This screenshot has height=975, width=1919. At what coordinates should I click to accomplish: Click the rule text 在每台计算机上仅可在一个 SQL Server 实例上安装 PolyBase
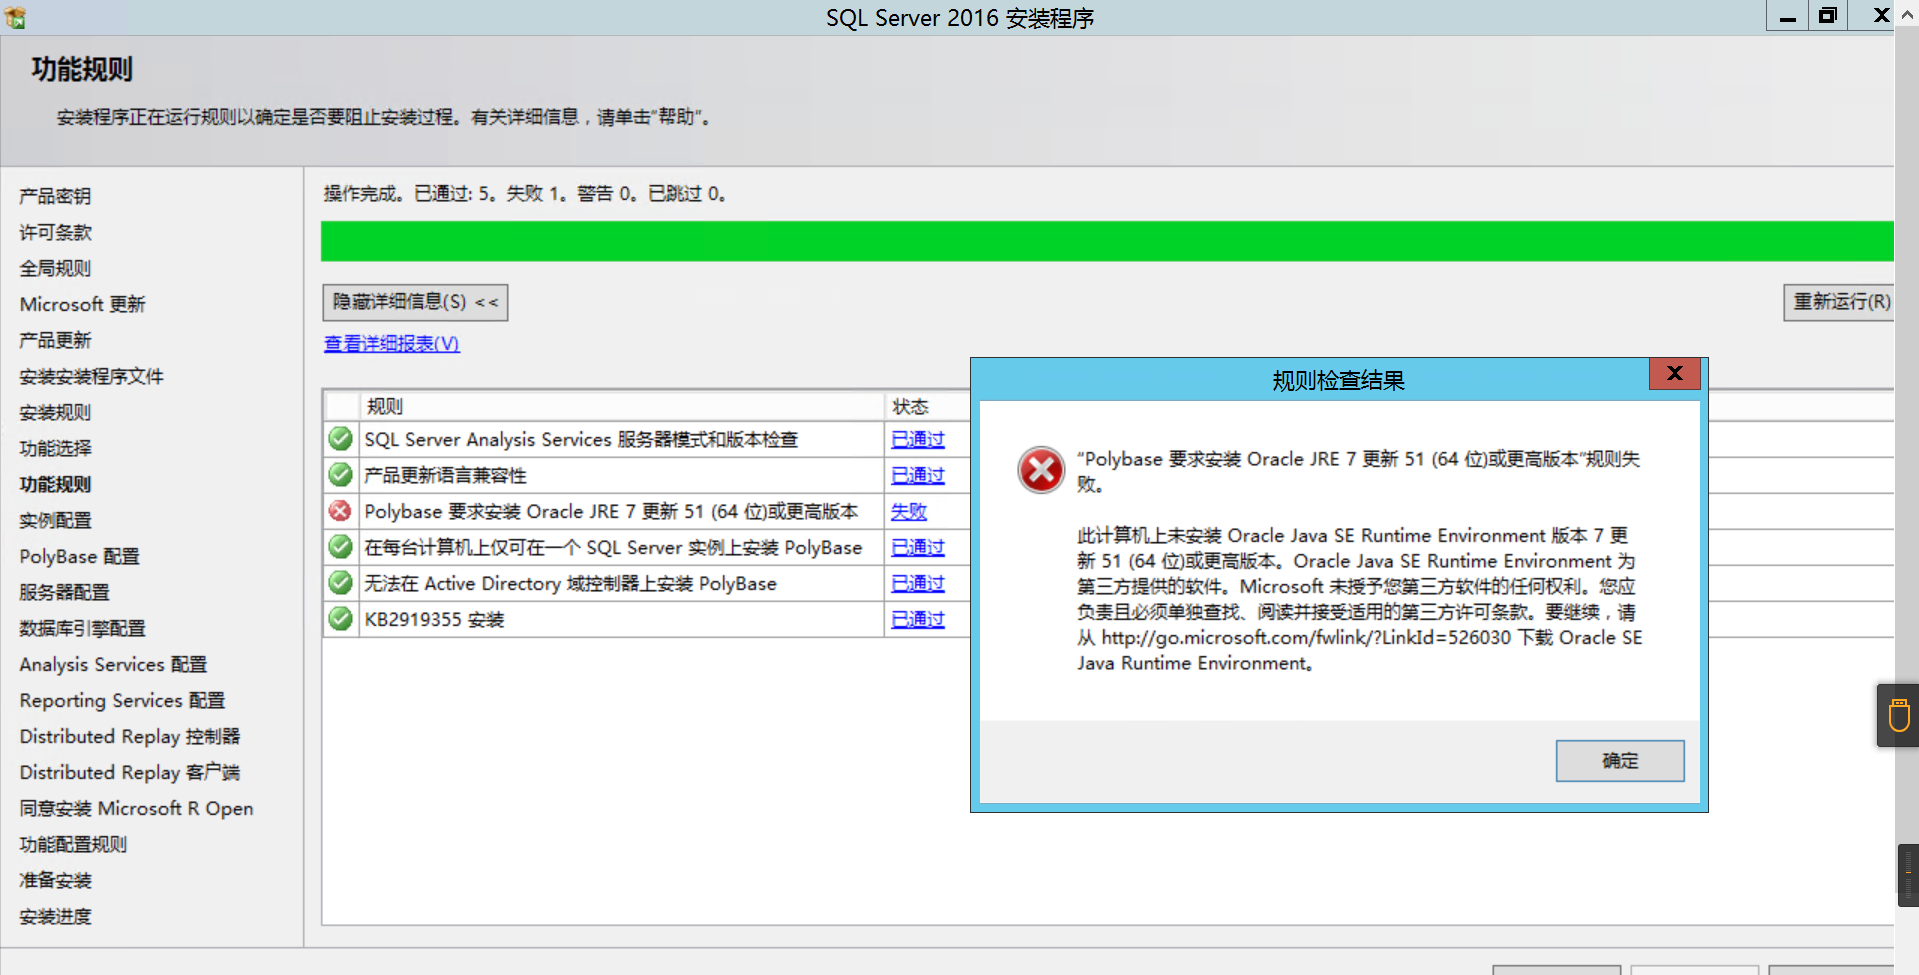(x=613, y=547)
